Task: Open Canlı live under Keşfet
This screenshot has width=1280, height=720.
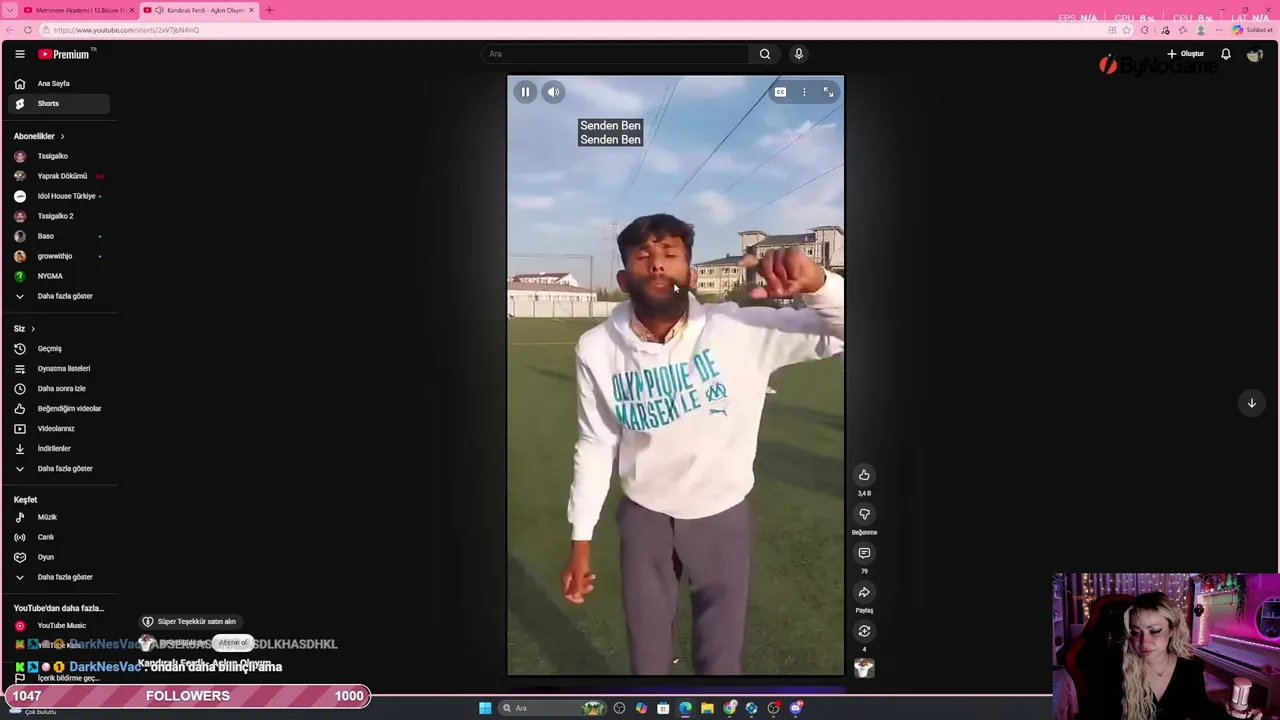Action: click(x=58, y=537)
